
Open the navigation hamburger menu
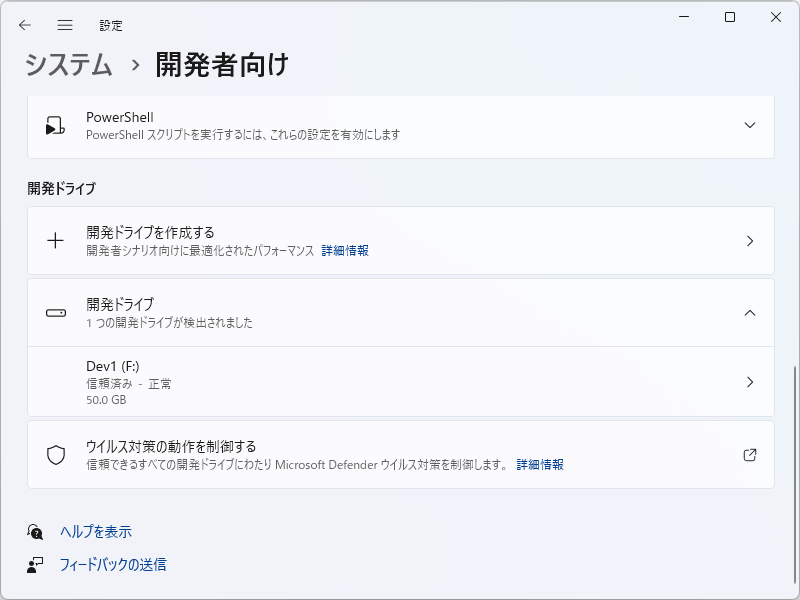[64, 25]
